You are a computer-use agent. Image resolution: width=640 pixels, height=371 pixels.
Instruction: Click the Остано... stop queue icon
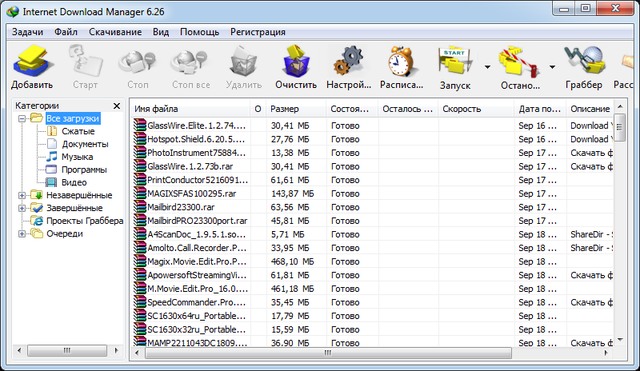pyautogui.click(x=519, y=62)
